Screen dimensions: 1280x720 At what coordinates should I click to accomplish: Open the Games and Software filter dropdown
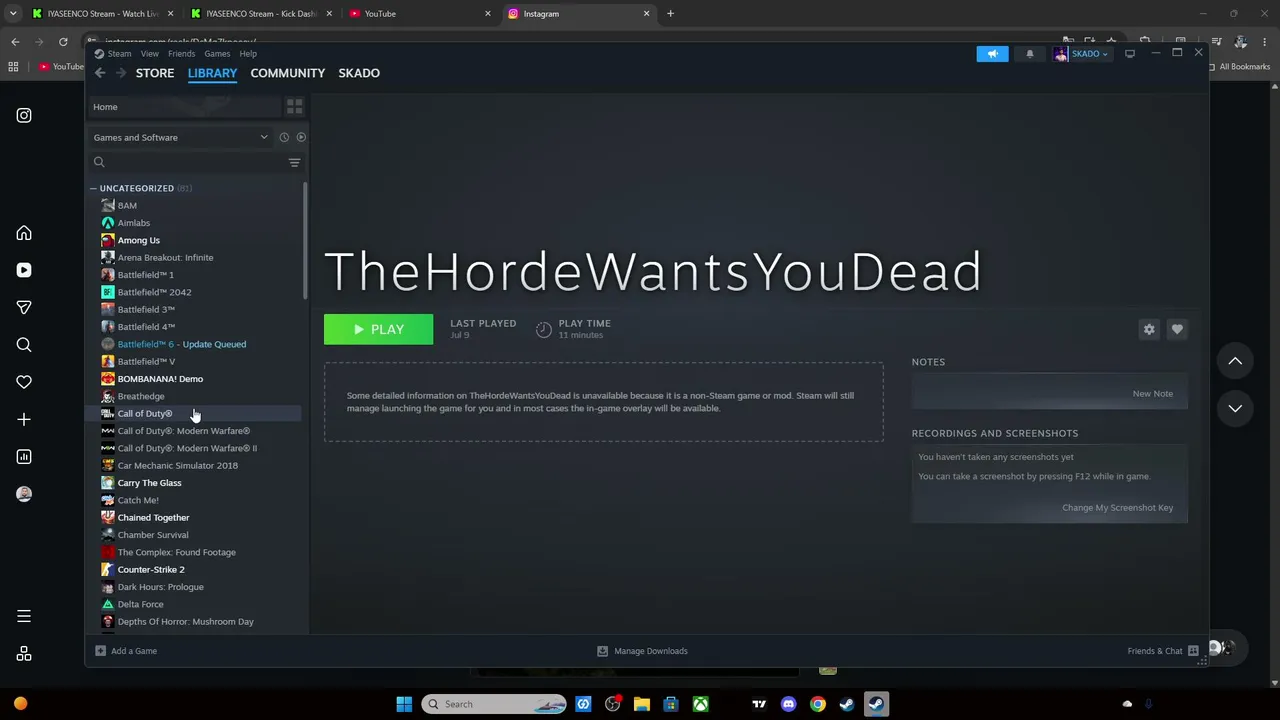(181, 137)
